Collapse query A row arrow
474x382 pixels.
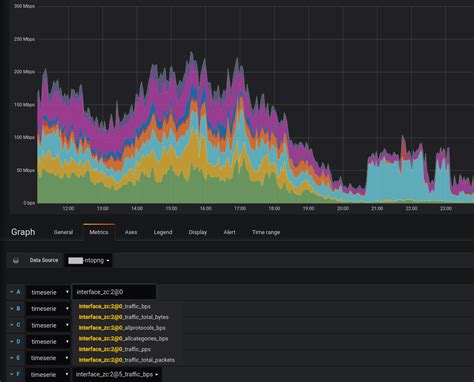12,292
